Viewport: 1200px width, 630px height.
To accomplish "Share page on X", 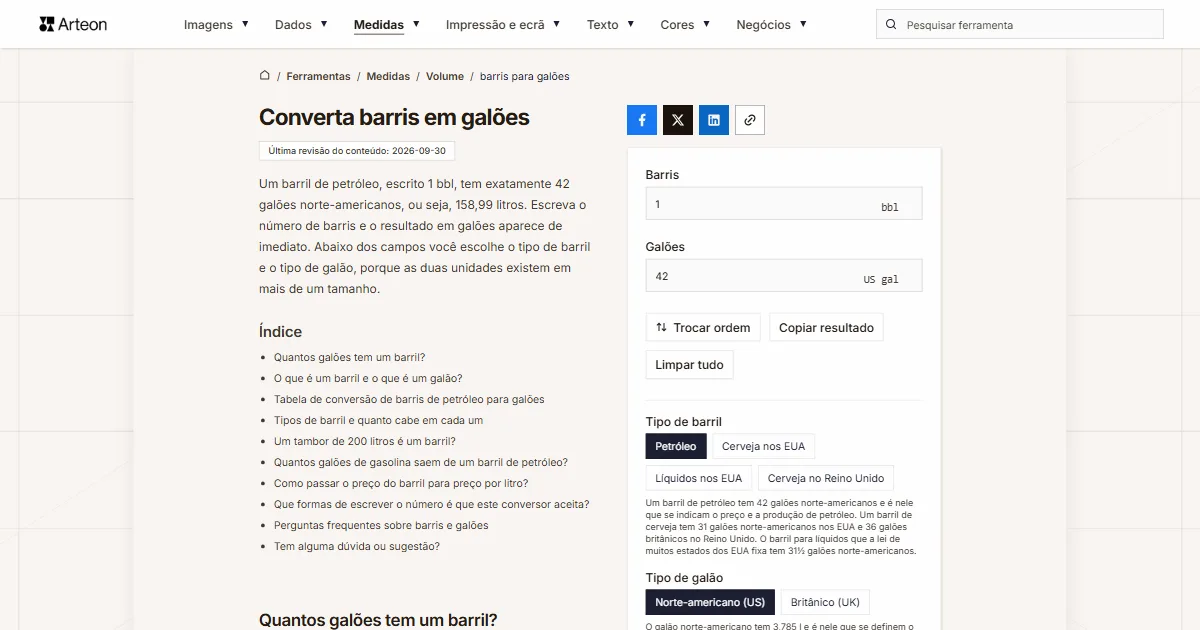I will point(678,120).
